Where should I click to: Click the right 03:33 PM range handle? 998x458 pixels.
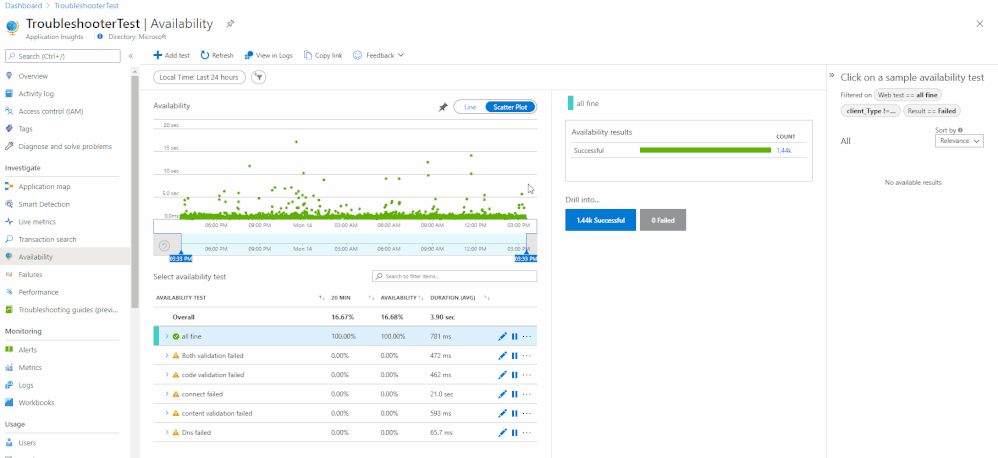pos(526,259)
